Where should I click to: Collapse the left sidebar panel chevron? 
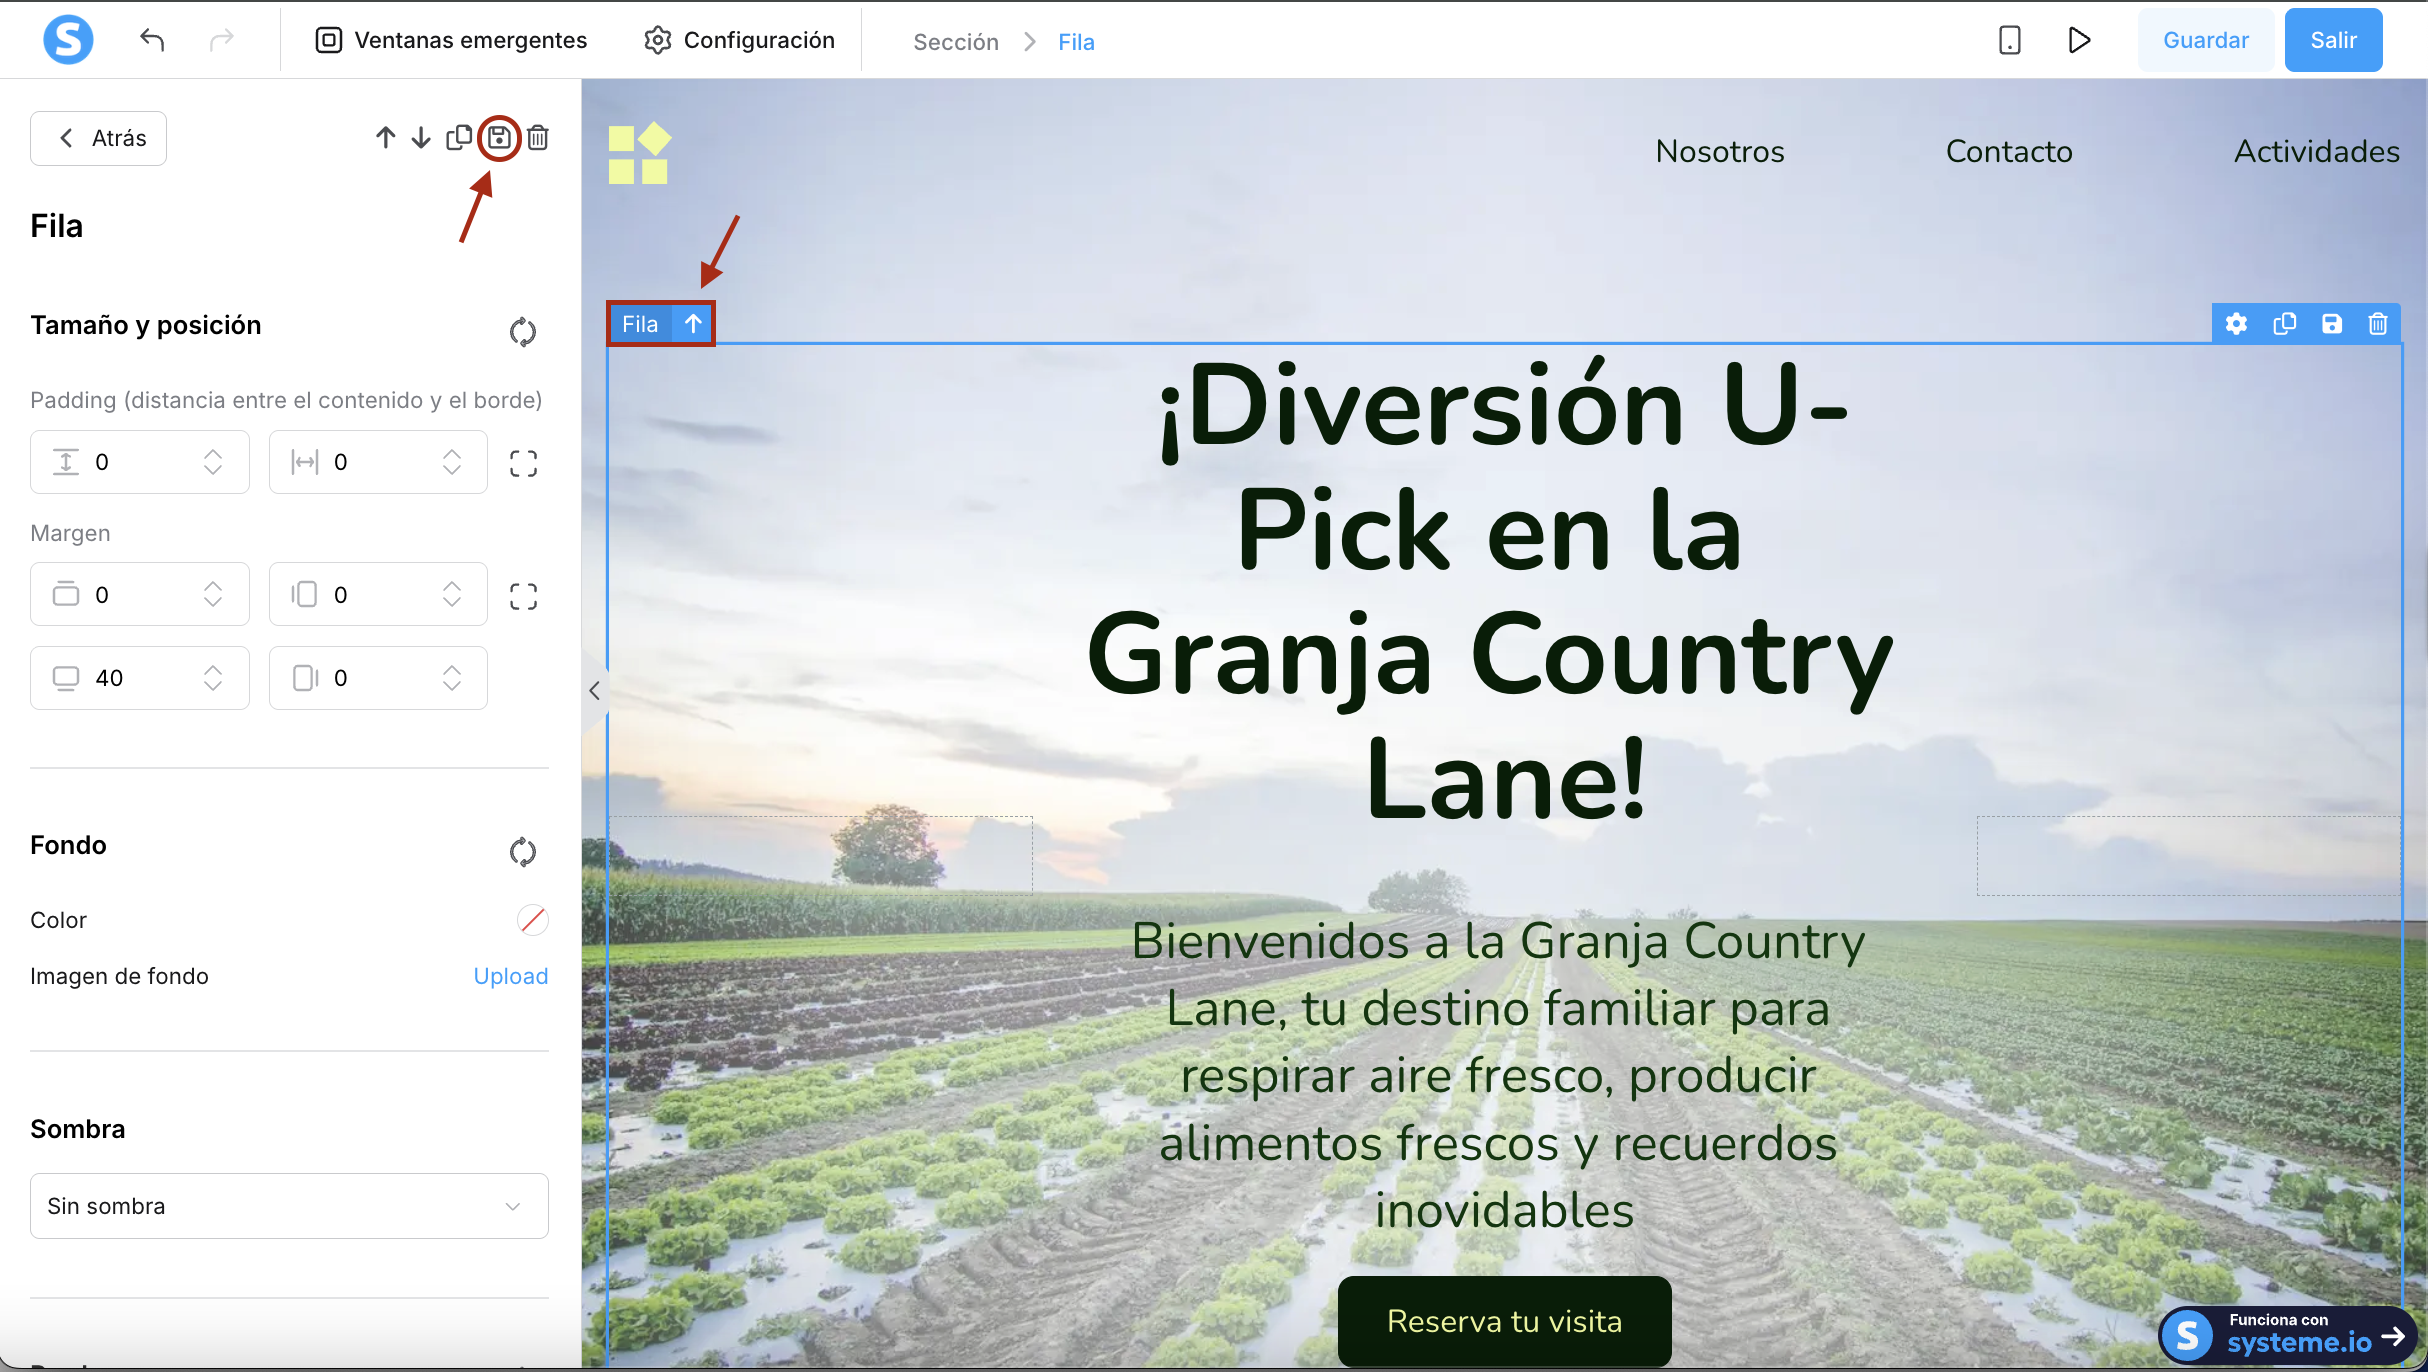pyautogui.click(x=594, y=691)
